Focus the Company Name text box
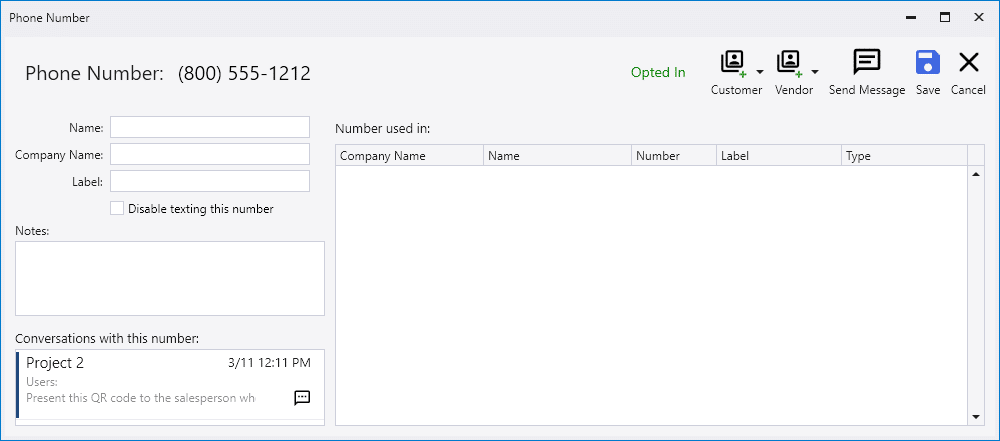1000x441 pixels. pyautogui.click(x=210, y=154)
